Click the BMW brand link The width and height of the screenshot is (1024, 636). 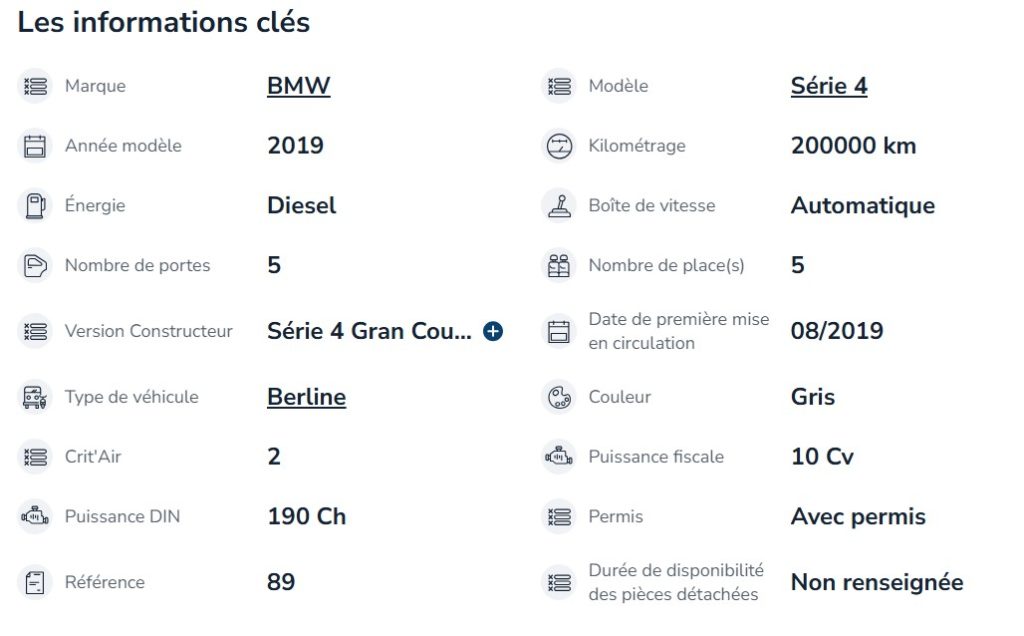click(298, 86)
